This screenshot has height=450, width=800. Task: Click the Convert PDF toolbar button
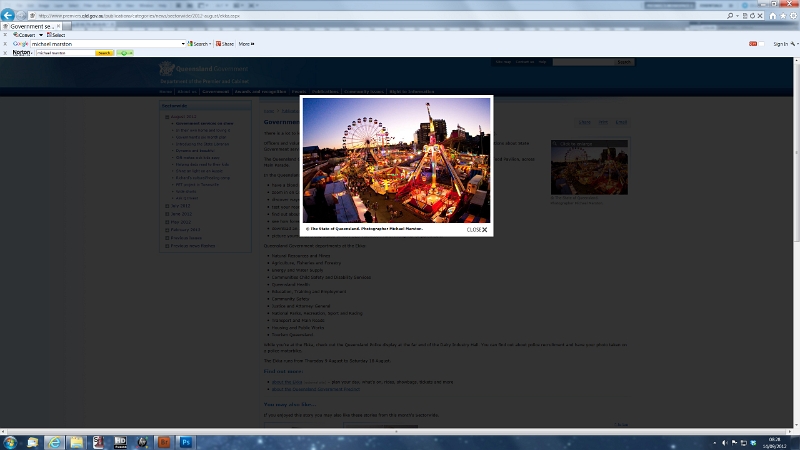pos(24,35)
